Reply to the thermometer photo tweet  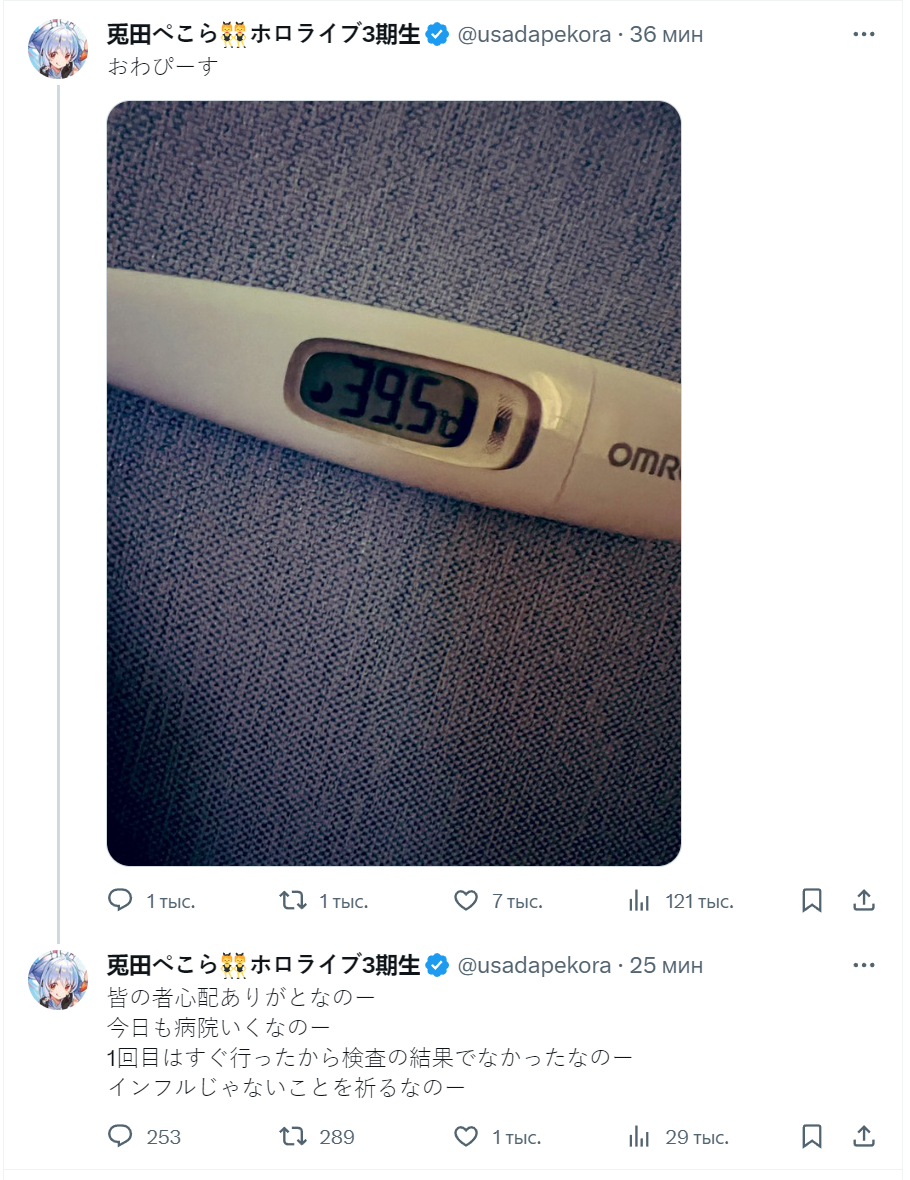120,901
